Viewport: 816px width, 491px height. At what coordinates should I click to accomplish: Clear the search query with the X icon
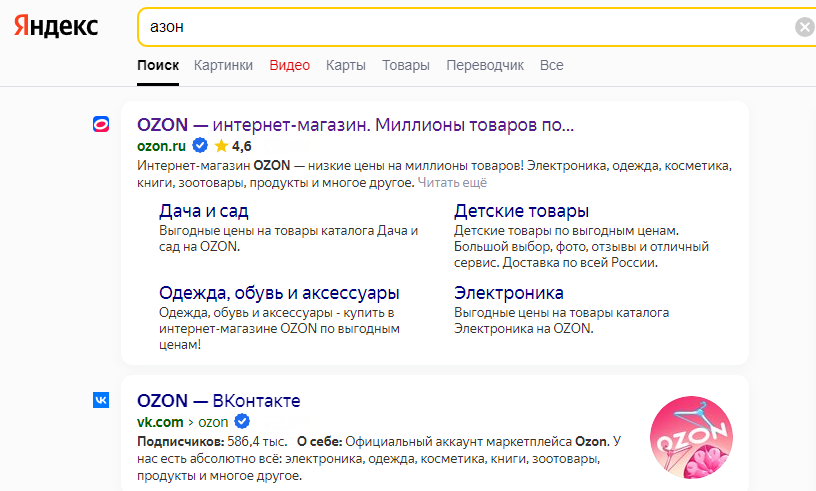pyautogui.click(x=805, y=27)
